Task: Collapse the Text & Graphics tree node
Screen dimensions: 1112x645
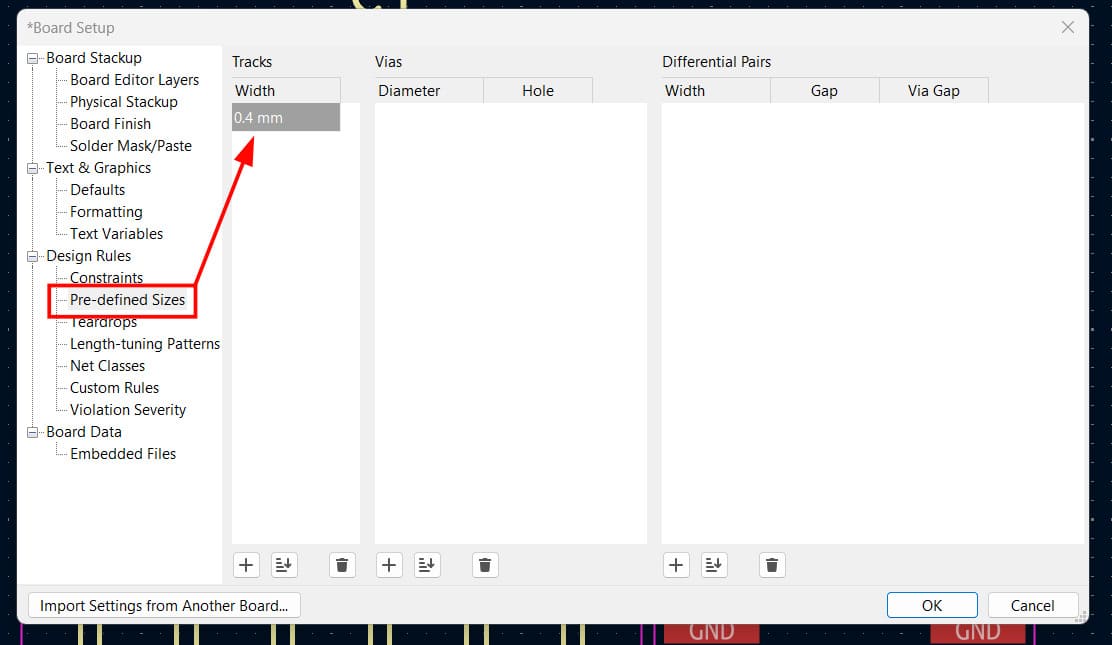Action: click(33, 168)
